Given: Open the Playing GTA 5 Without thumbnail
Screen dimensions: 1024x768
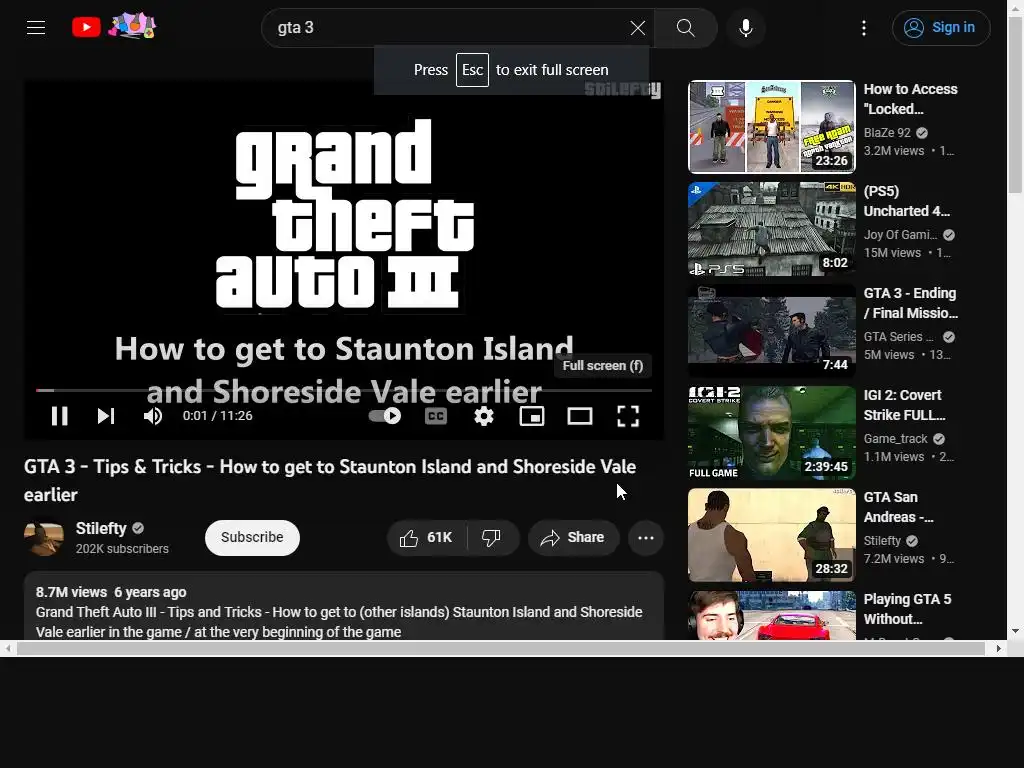Looking at the screenshot, I should [x=772, y=615].
